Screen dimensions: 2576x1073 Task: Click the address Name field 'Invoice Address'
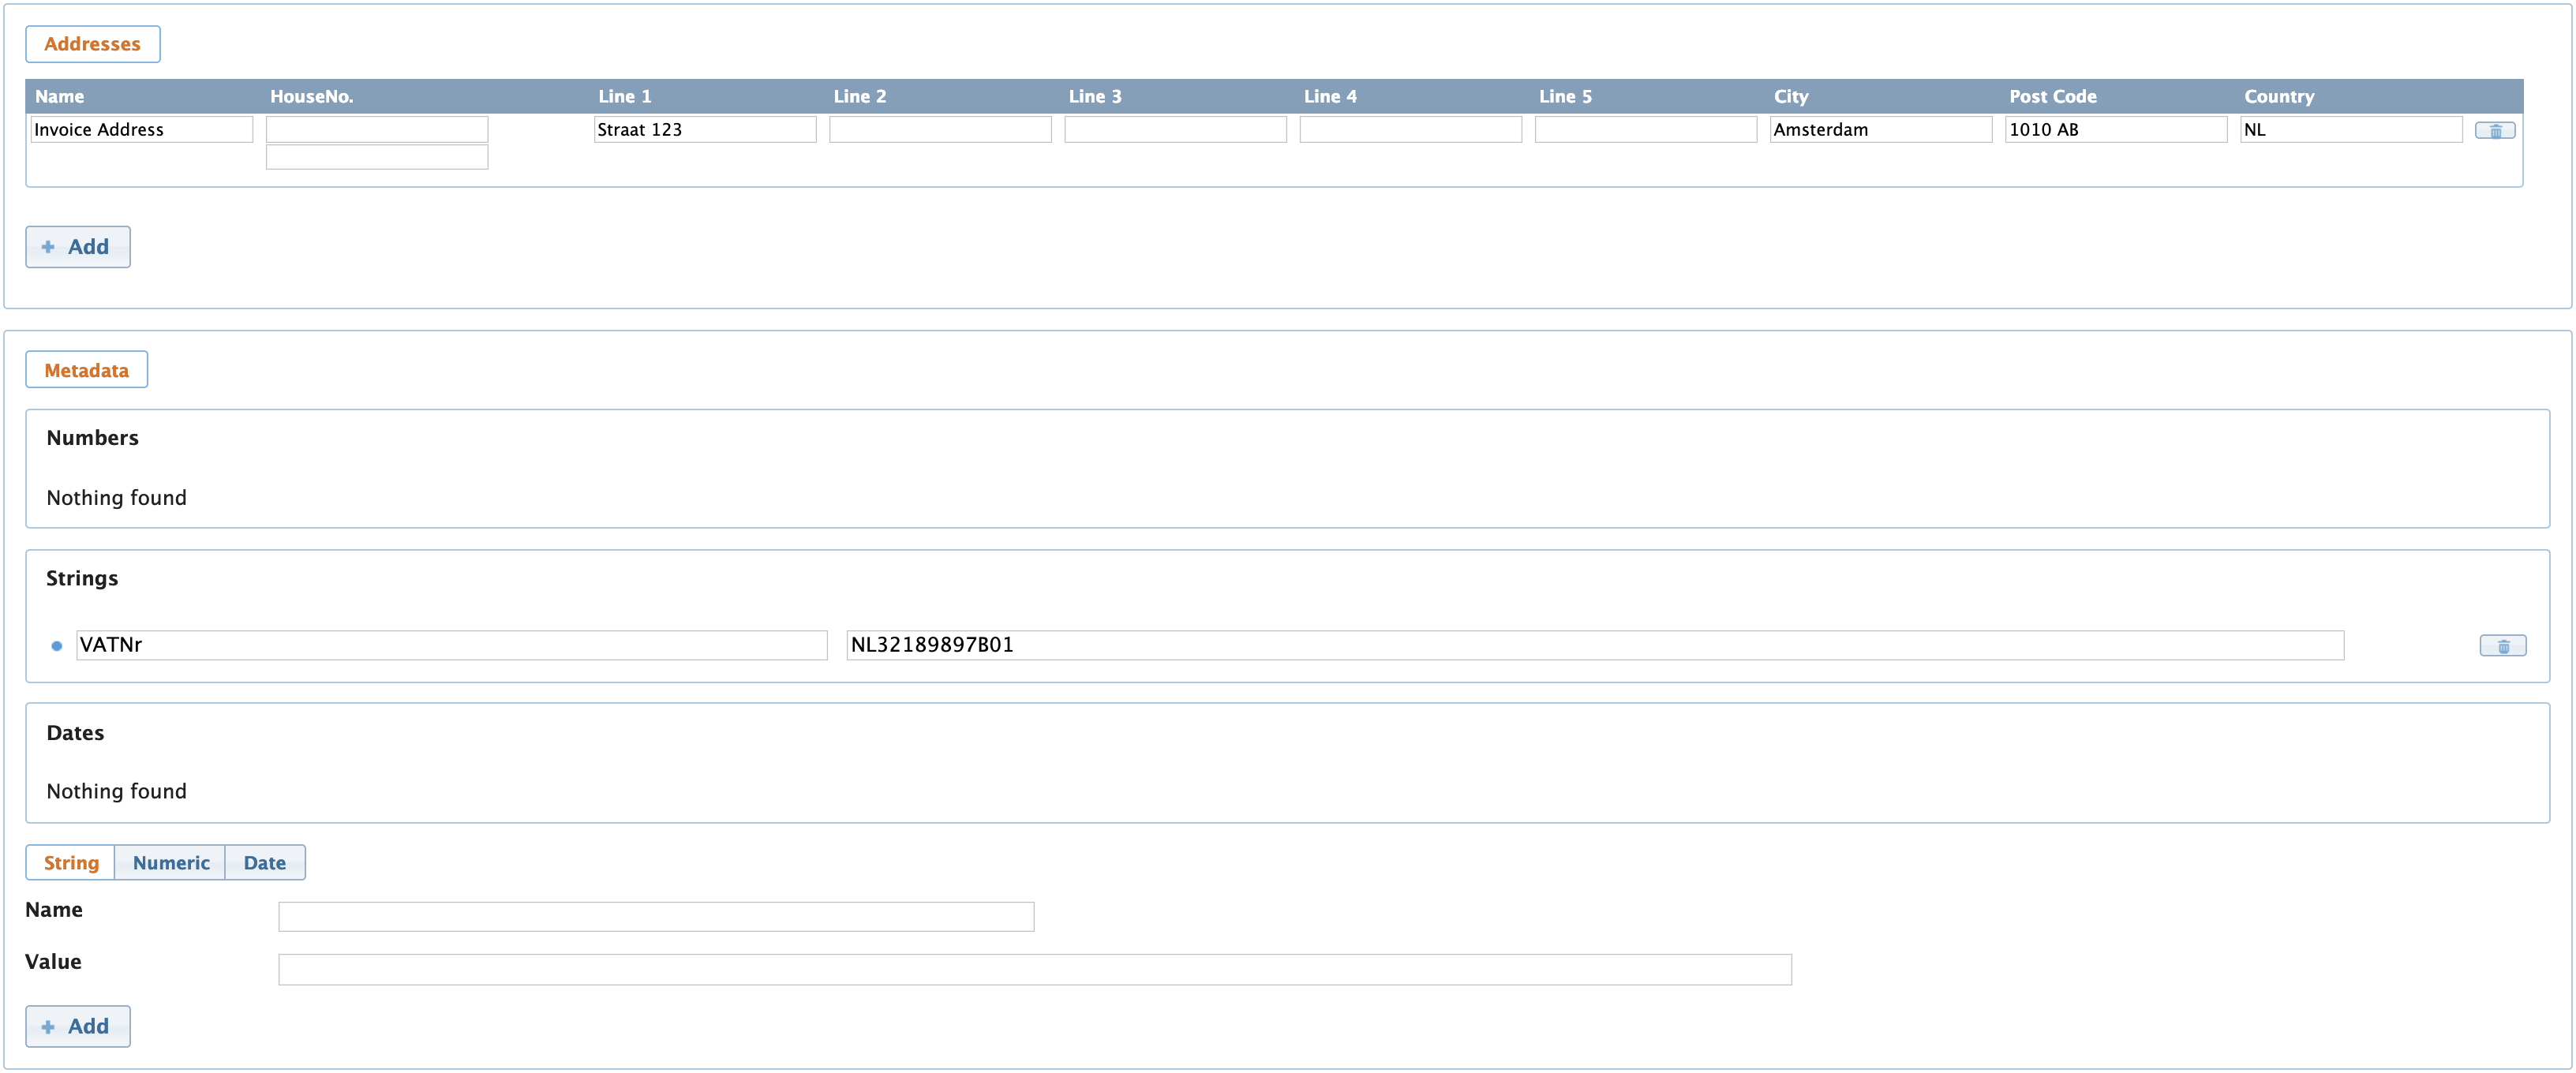[141, 129]
